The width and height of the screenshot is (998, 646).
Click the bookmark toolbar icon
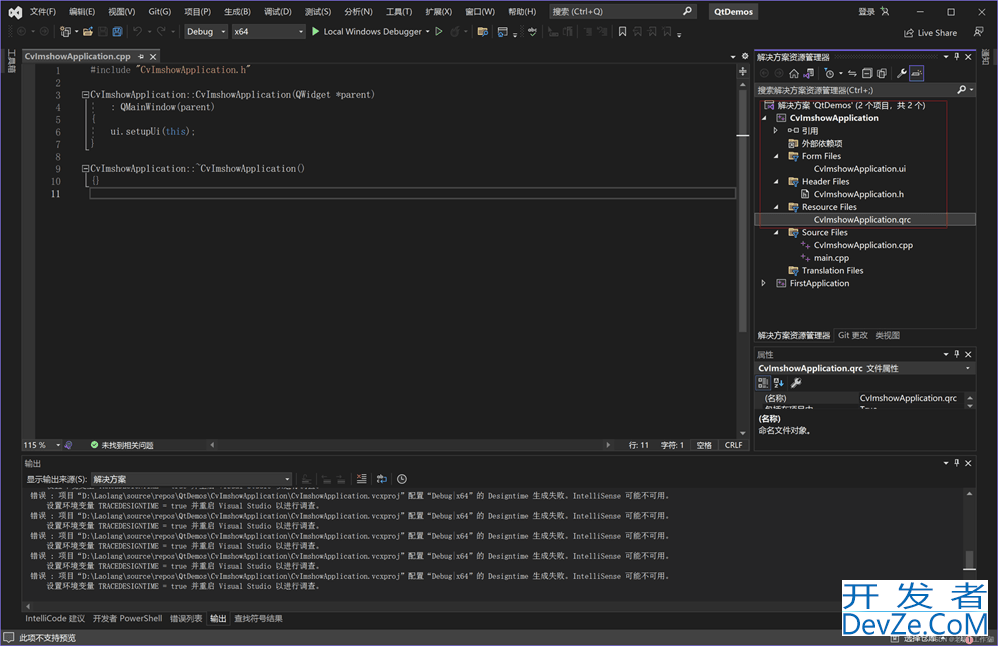pos(622,31)
